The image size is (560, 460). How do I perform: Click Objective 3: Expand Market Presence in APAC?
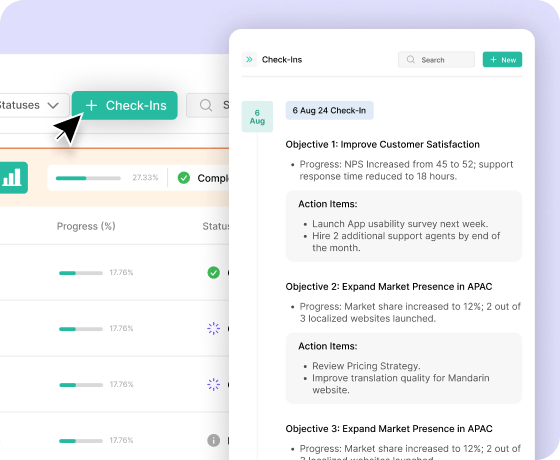point(389,429)
